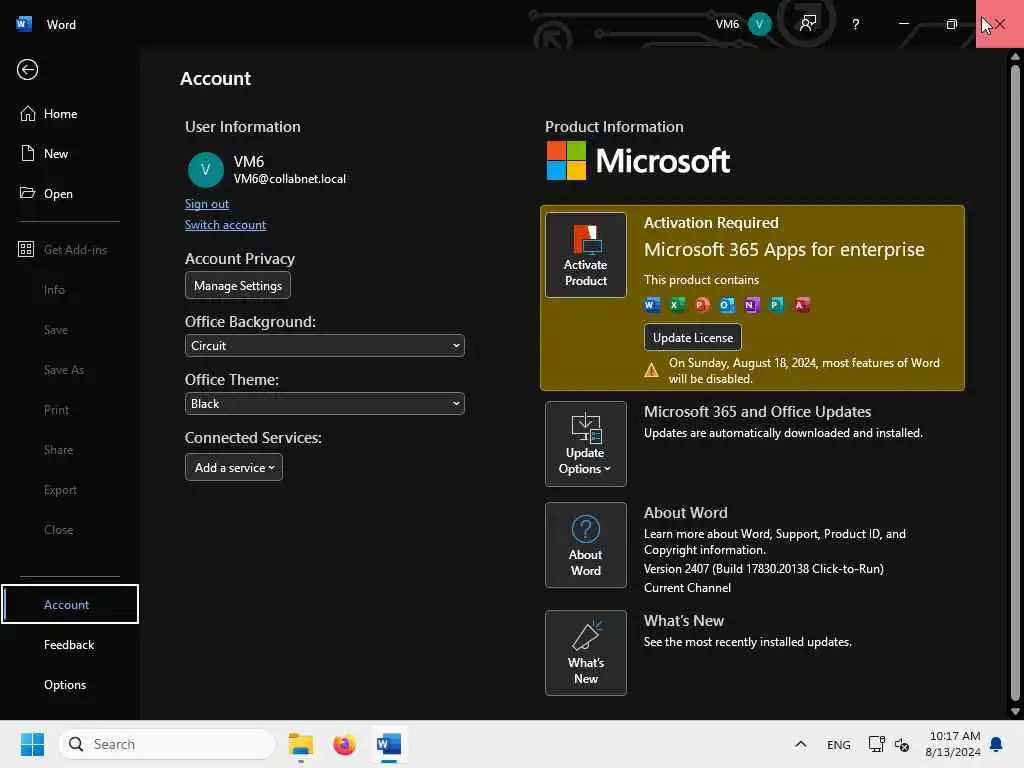Open the Feedback page
This screenshot has height=768, width=1024.
pos(69,645)
